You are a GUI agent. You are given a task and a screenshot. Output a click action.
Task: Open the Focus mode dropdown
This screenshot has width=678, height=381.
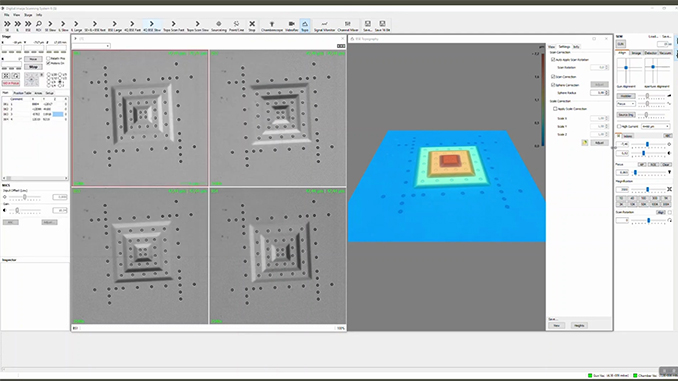(x=626, y=104)
